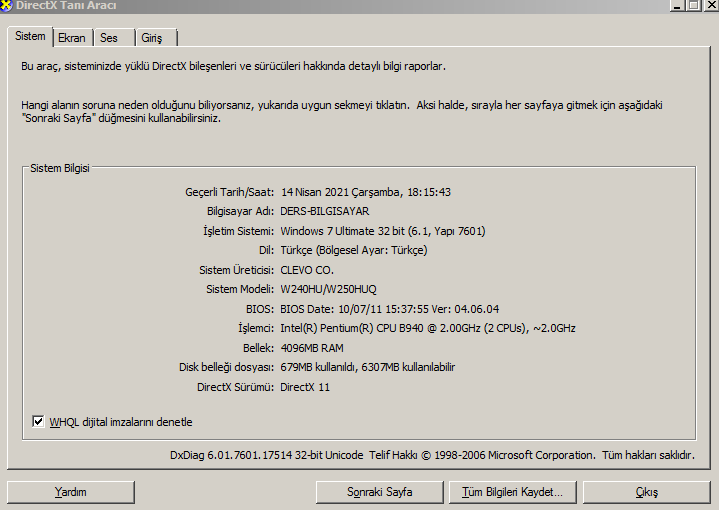The height and width of the screenshot is (510, 719).
Task: Click the Intel Pentium CPU B940 value
Action: coord(428,328)
